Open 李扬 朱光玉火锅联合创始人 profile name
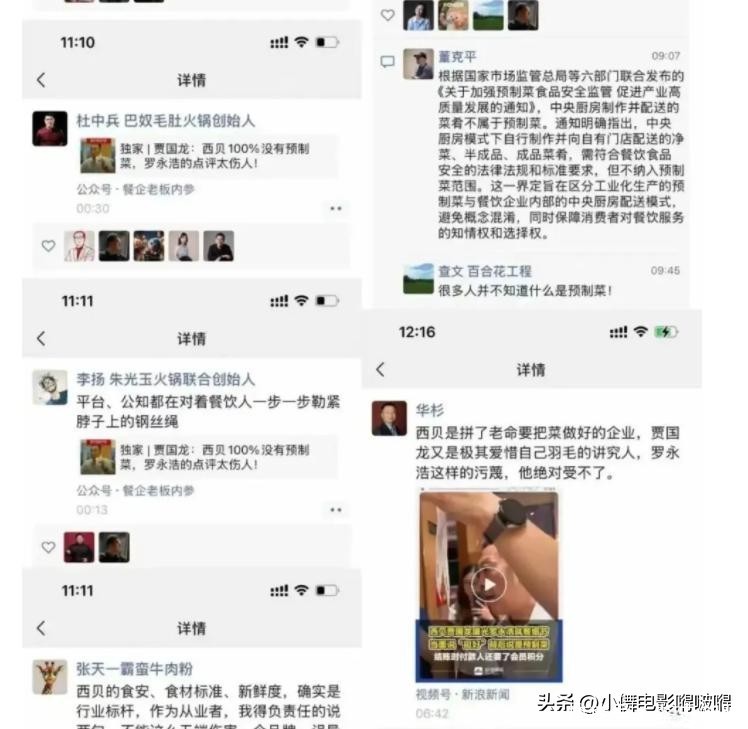The width and height of the screenshot is (748, 729). [166, 379]
